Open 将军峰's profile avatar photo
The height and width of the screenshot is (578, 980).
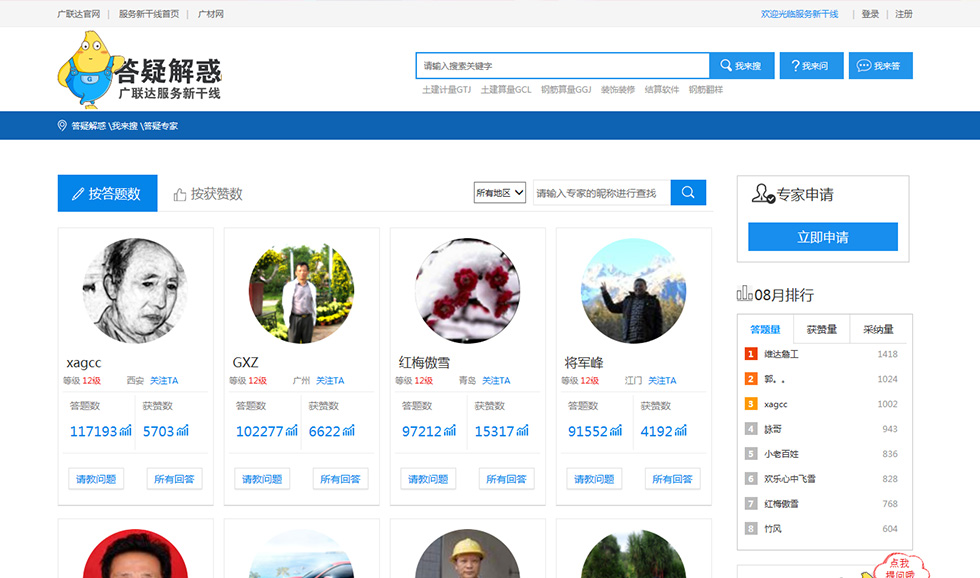[x=633, y=291]
